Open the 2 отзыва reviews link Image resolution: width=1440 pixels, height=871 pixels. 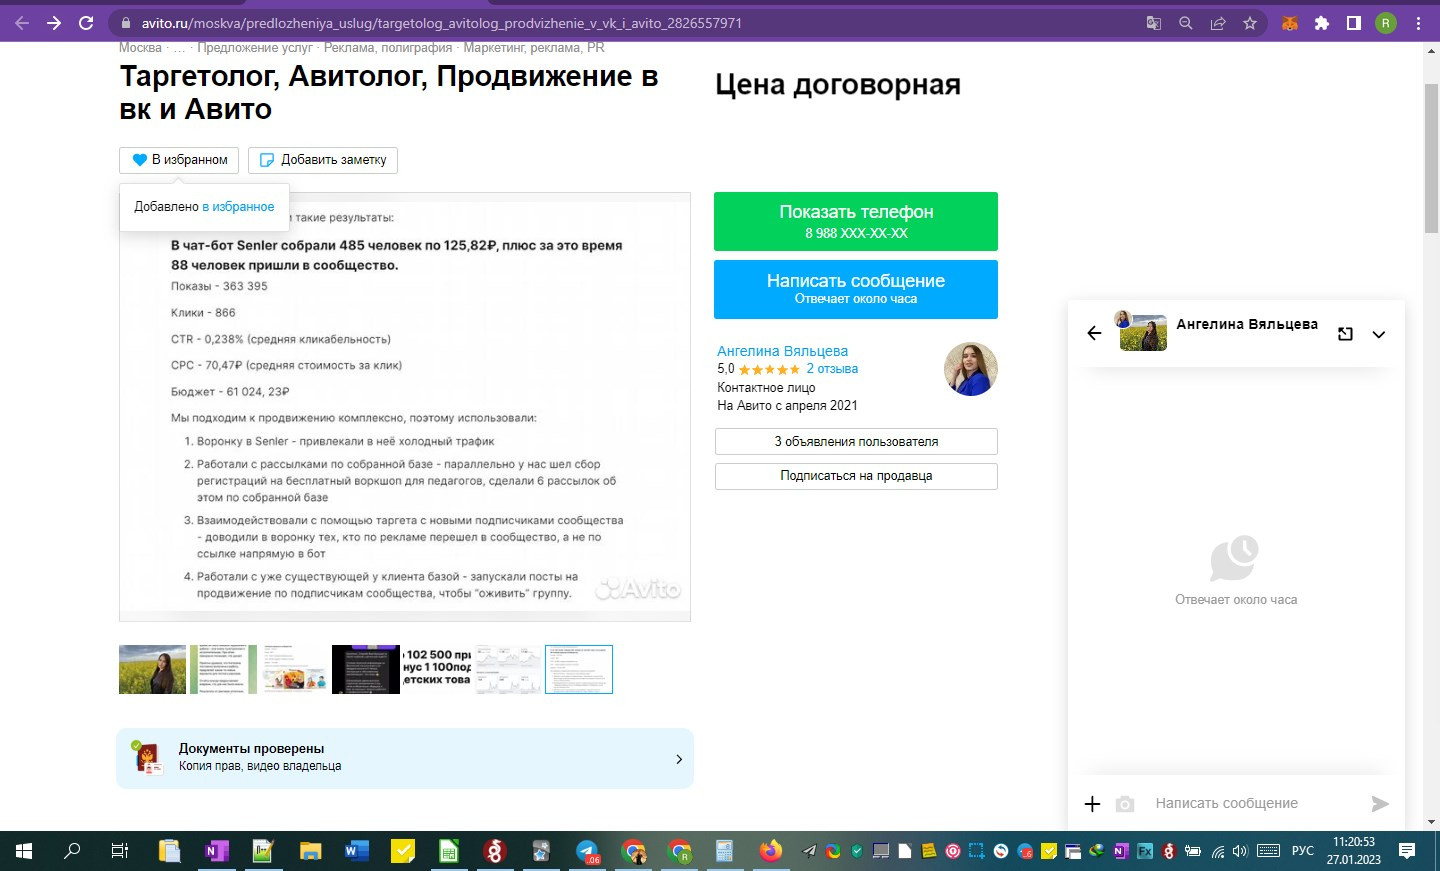832,369
